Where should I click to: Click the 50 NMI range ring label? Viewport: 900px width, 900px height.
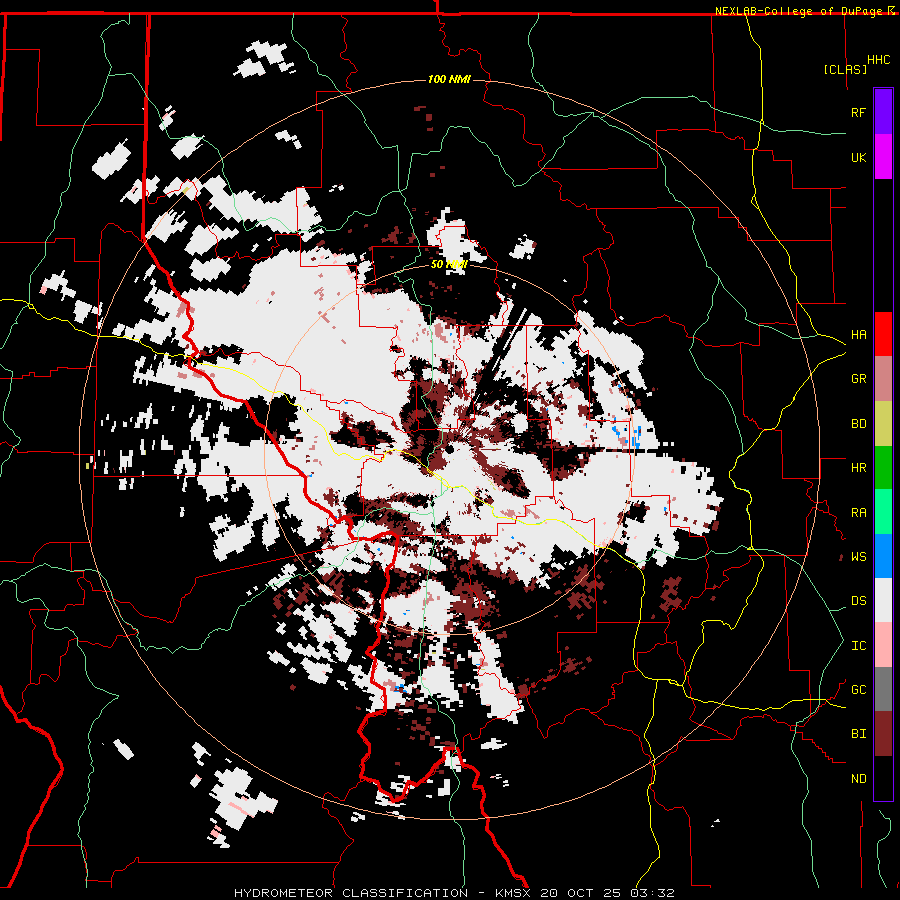(449, 264)
